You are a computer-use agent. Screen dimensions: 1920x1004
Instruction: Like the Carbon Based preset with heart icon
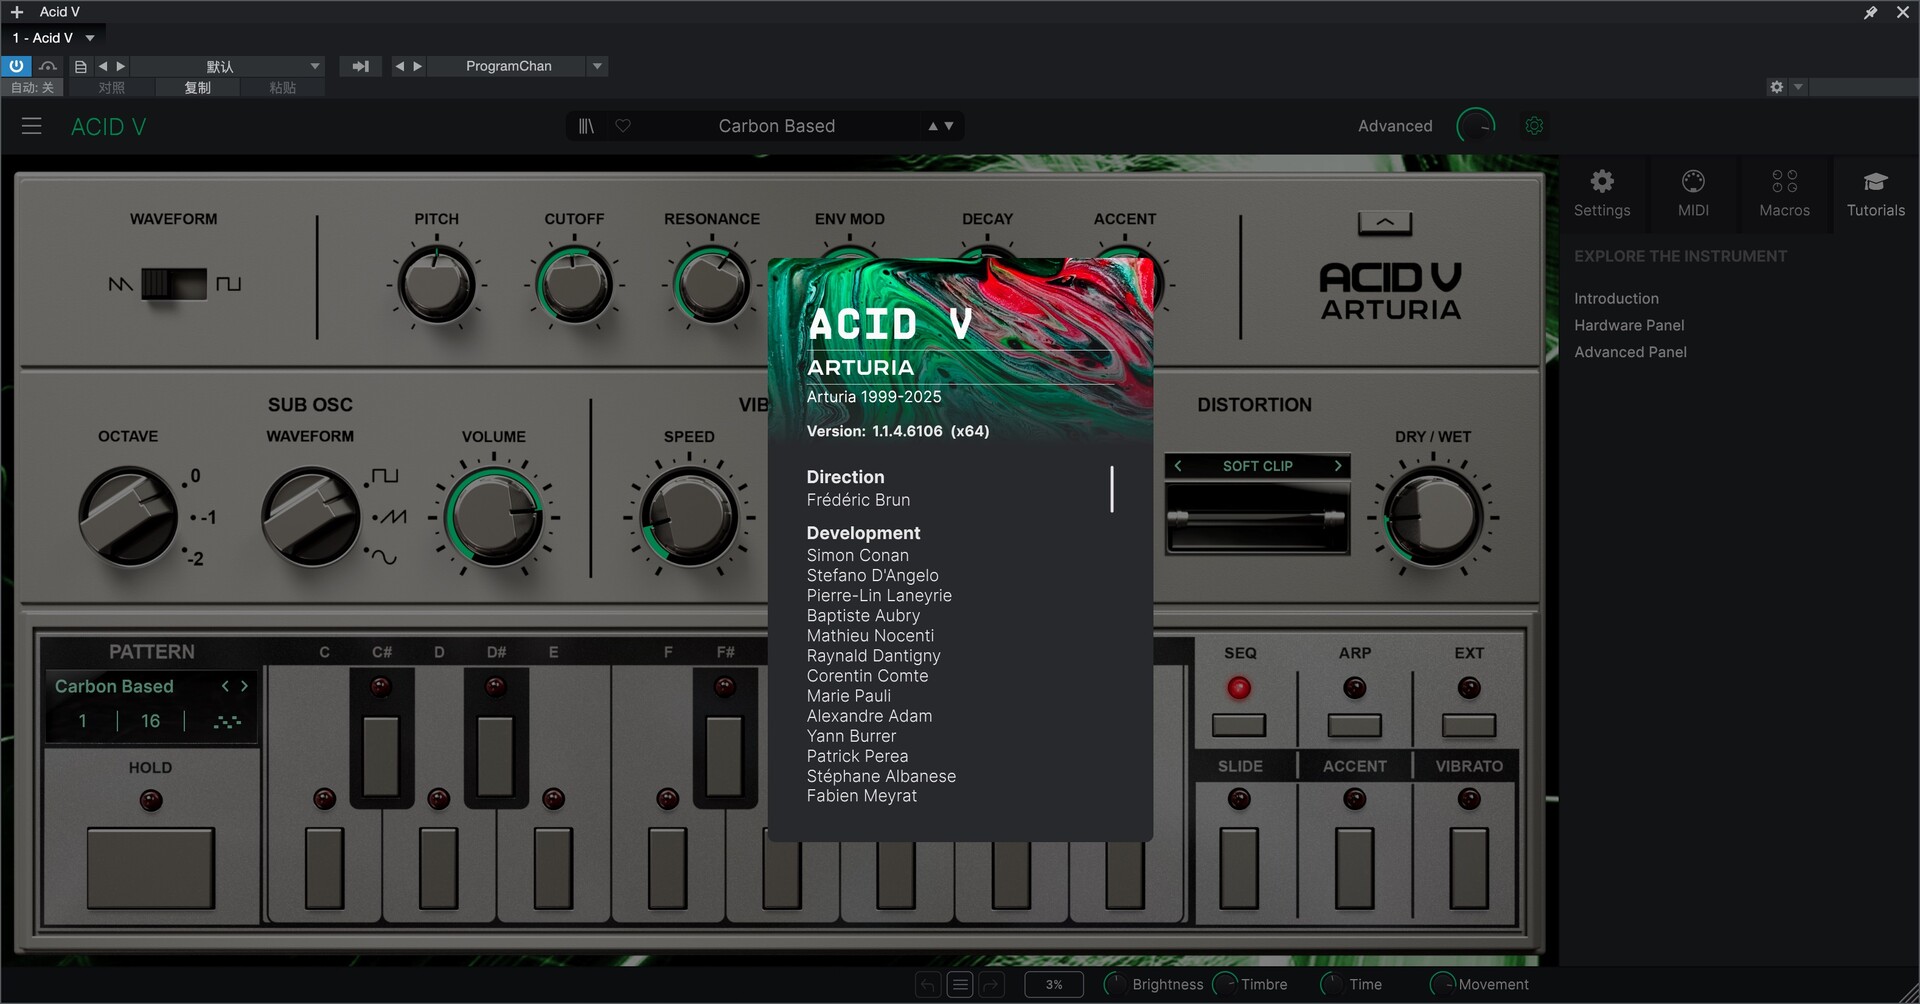tap(623, 126)
